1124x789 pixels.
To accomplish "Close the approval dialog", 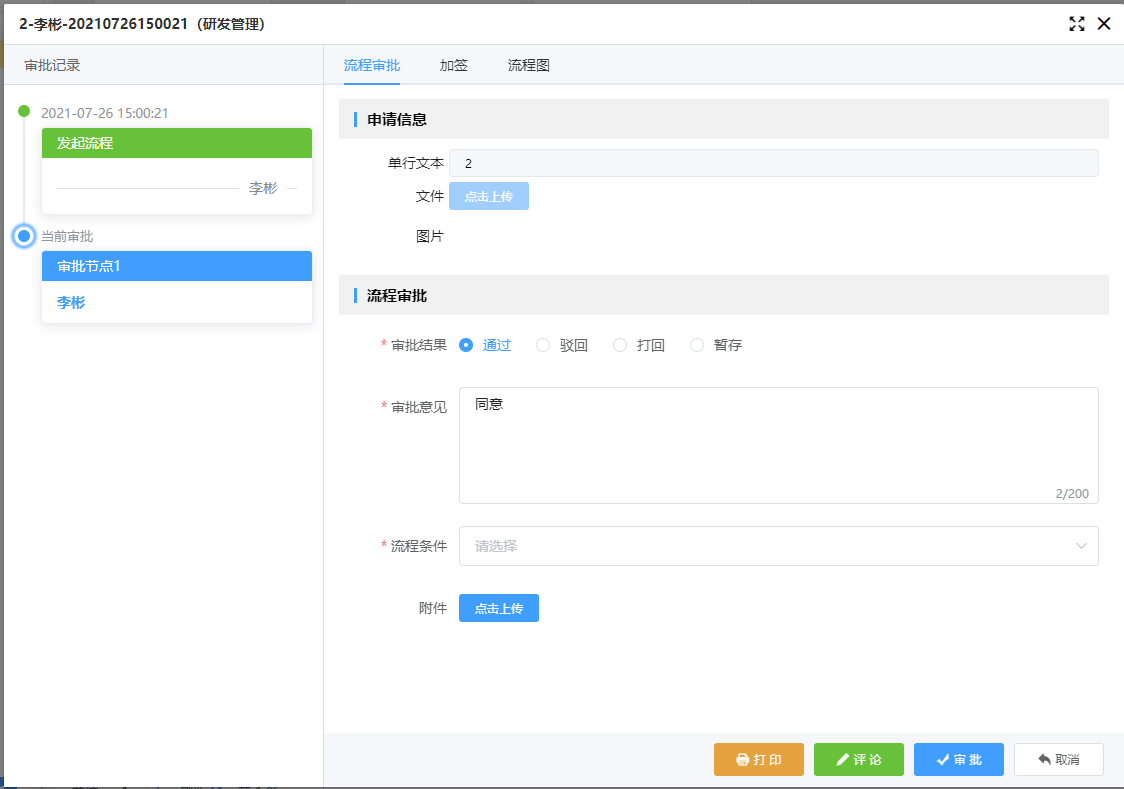I will pyautogui.click(x=1104, y=24).
